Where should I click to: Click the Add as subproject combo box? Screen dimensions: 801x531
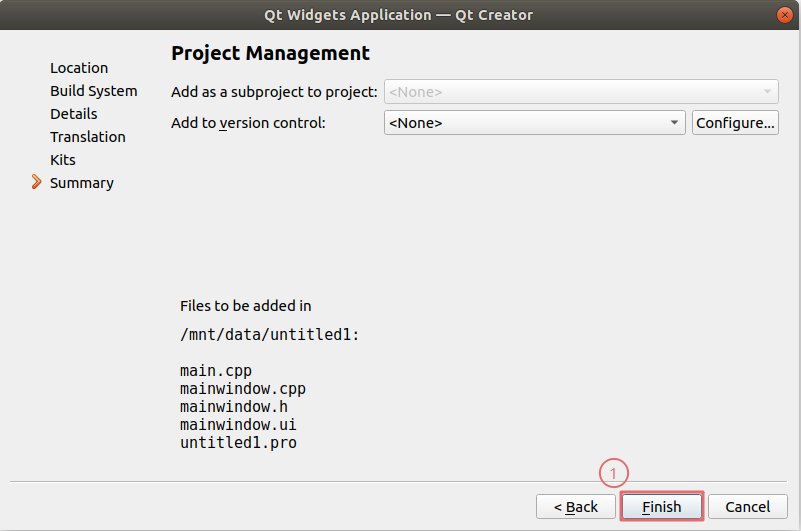point(580,92)
